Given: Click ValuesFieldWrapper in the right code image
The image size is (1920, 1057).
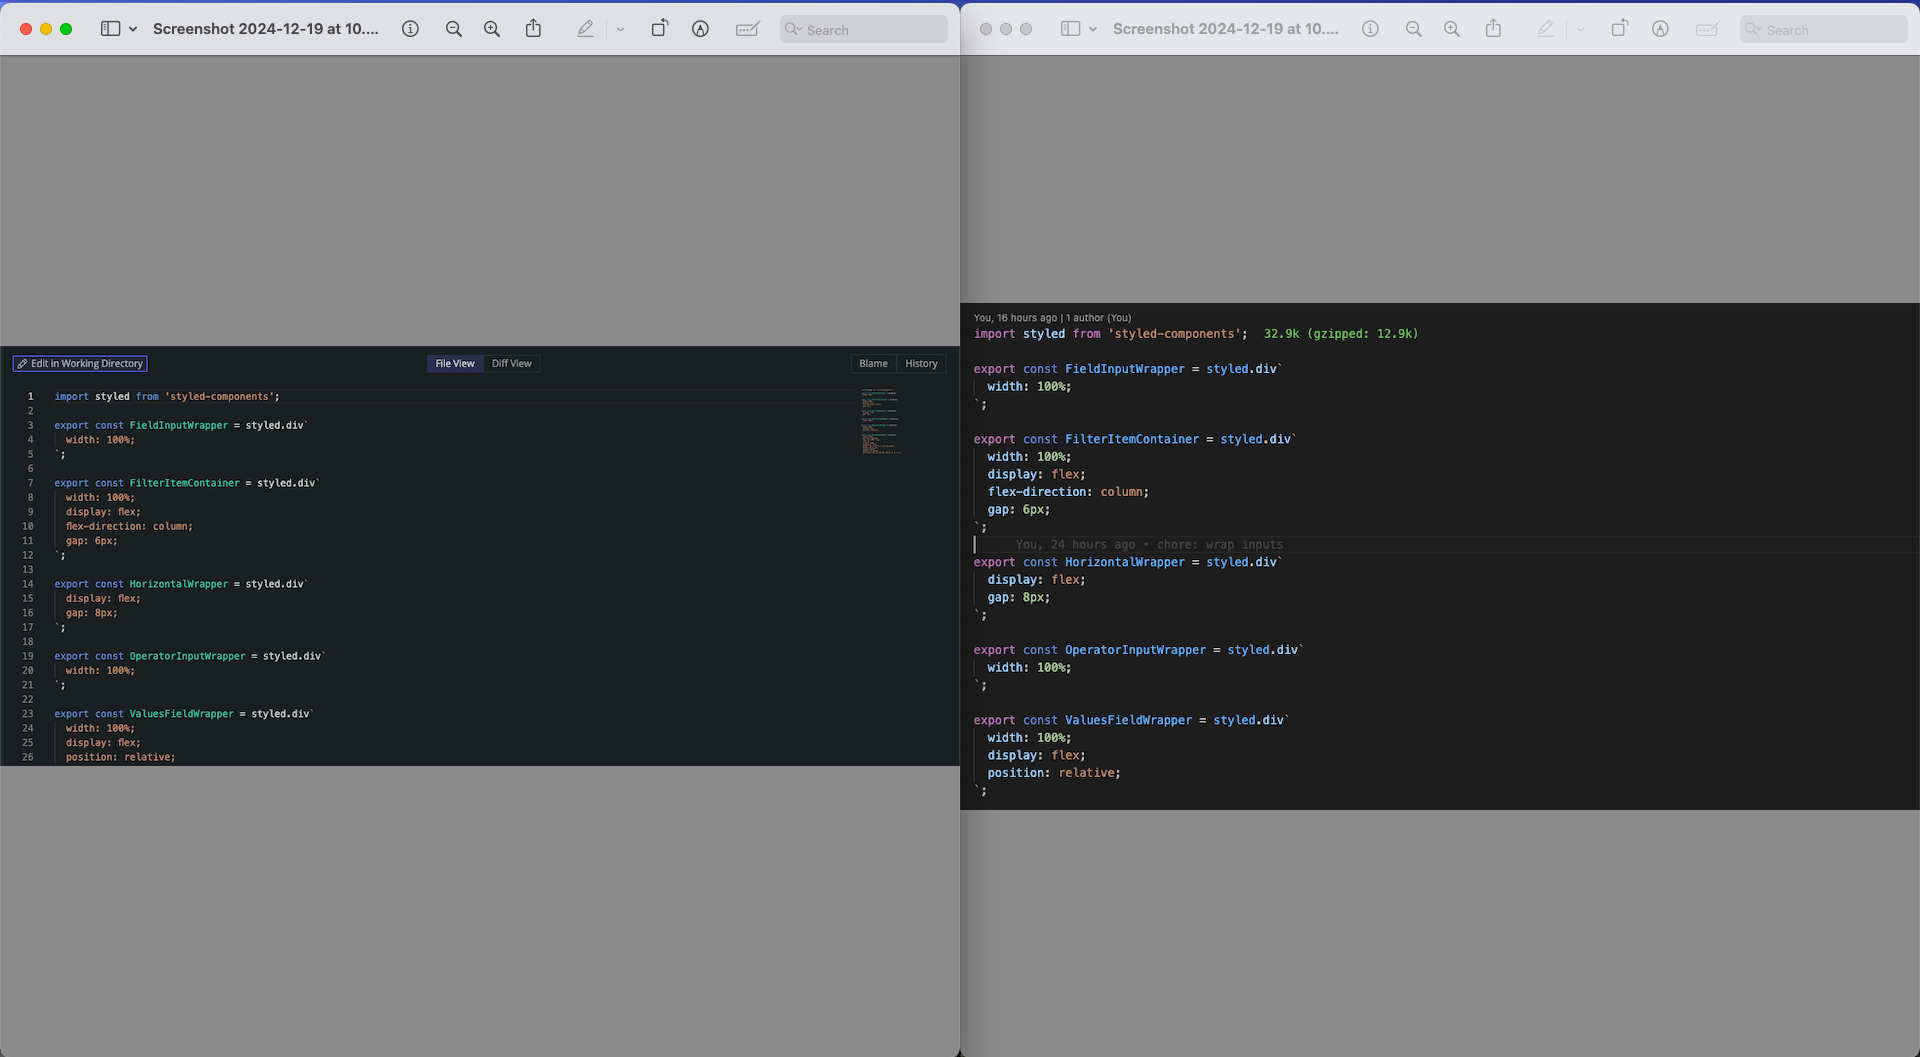Looking at the screenshot, I should pyautogui.click(x=1128, y=720).
